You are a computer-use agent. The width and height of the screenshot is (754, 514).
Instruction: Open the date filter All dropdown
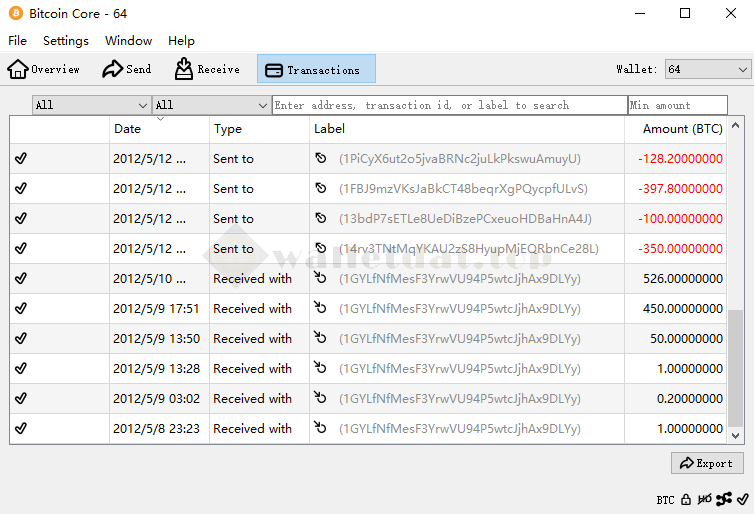(91, 105)
